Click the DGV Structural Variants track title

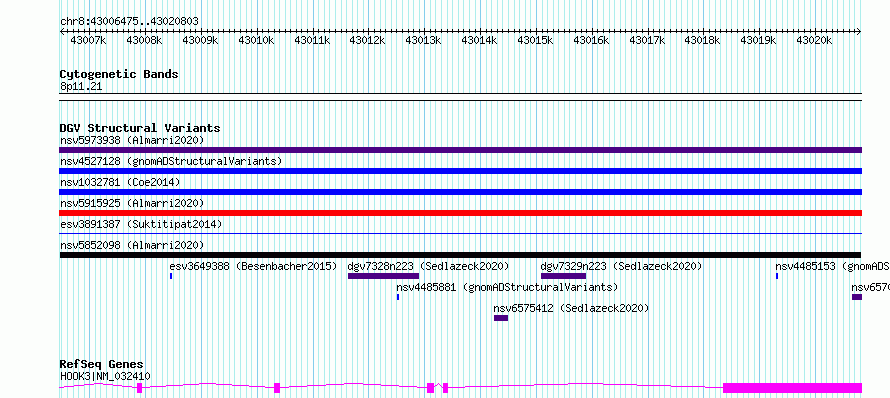(x=140, y=128)
